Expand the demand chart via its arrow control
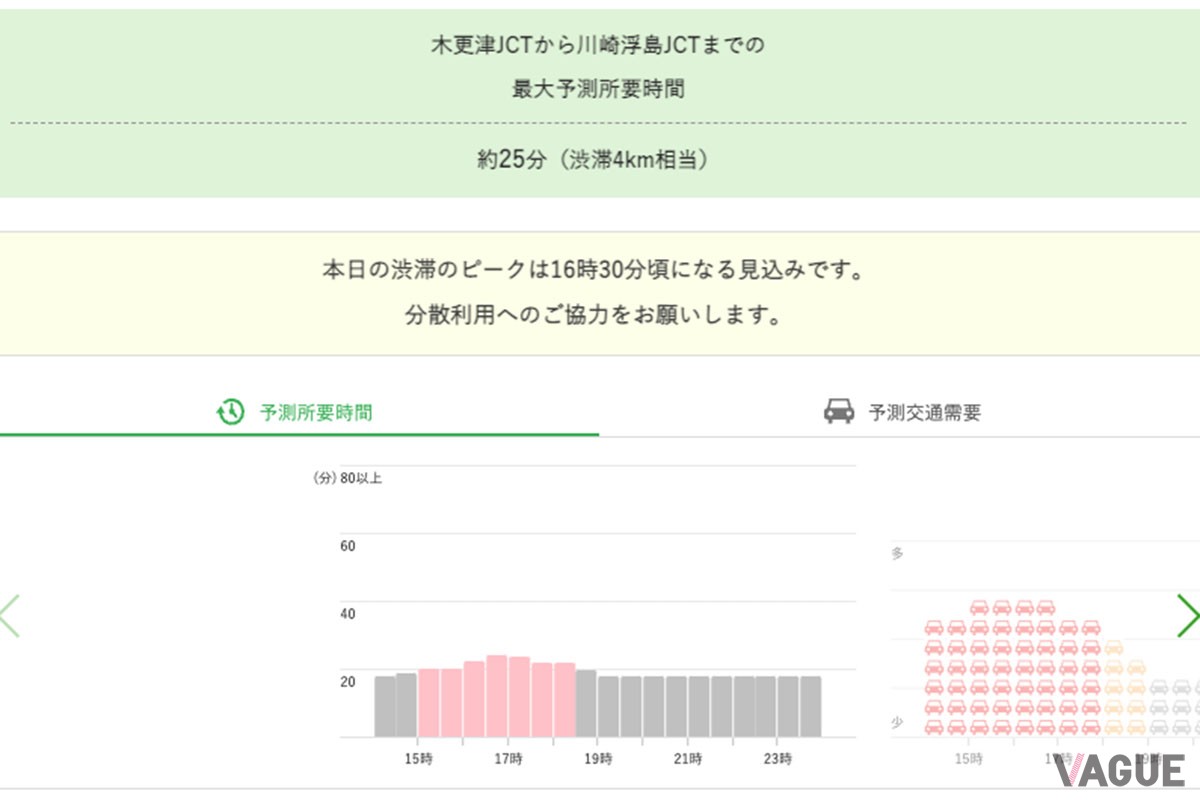 1188,617
